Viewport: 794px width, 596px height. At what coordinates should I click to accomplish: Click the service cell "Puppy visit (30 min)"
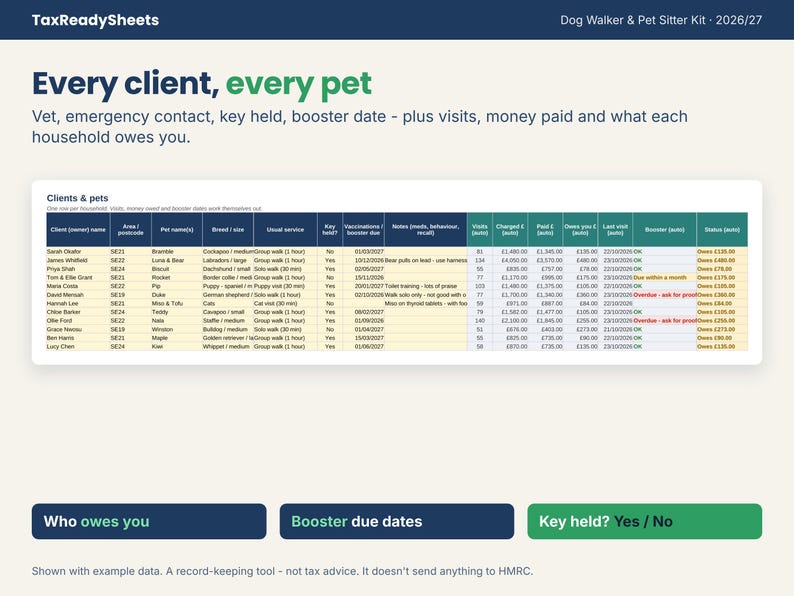tap(285, 286)
